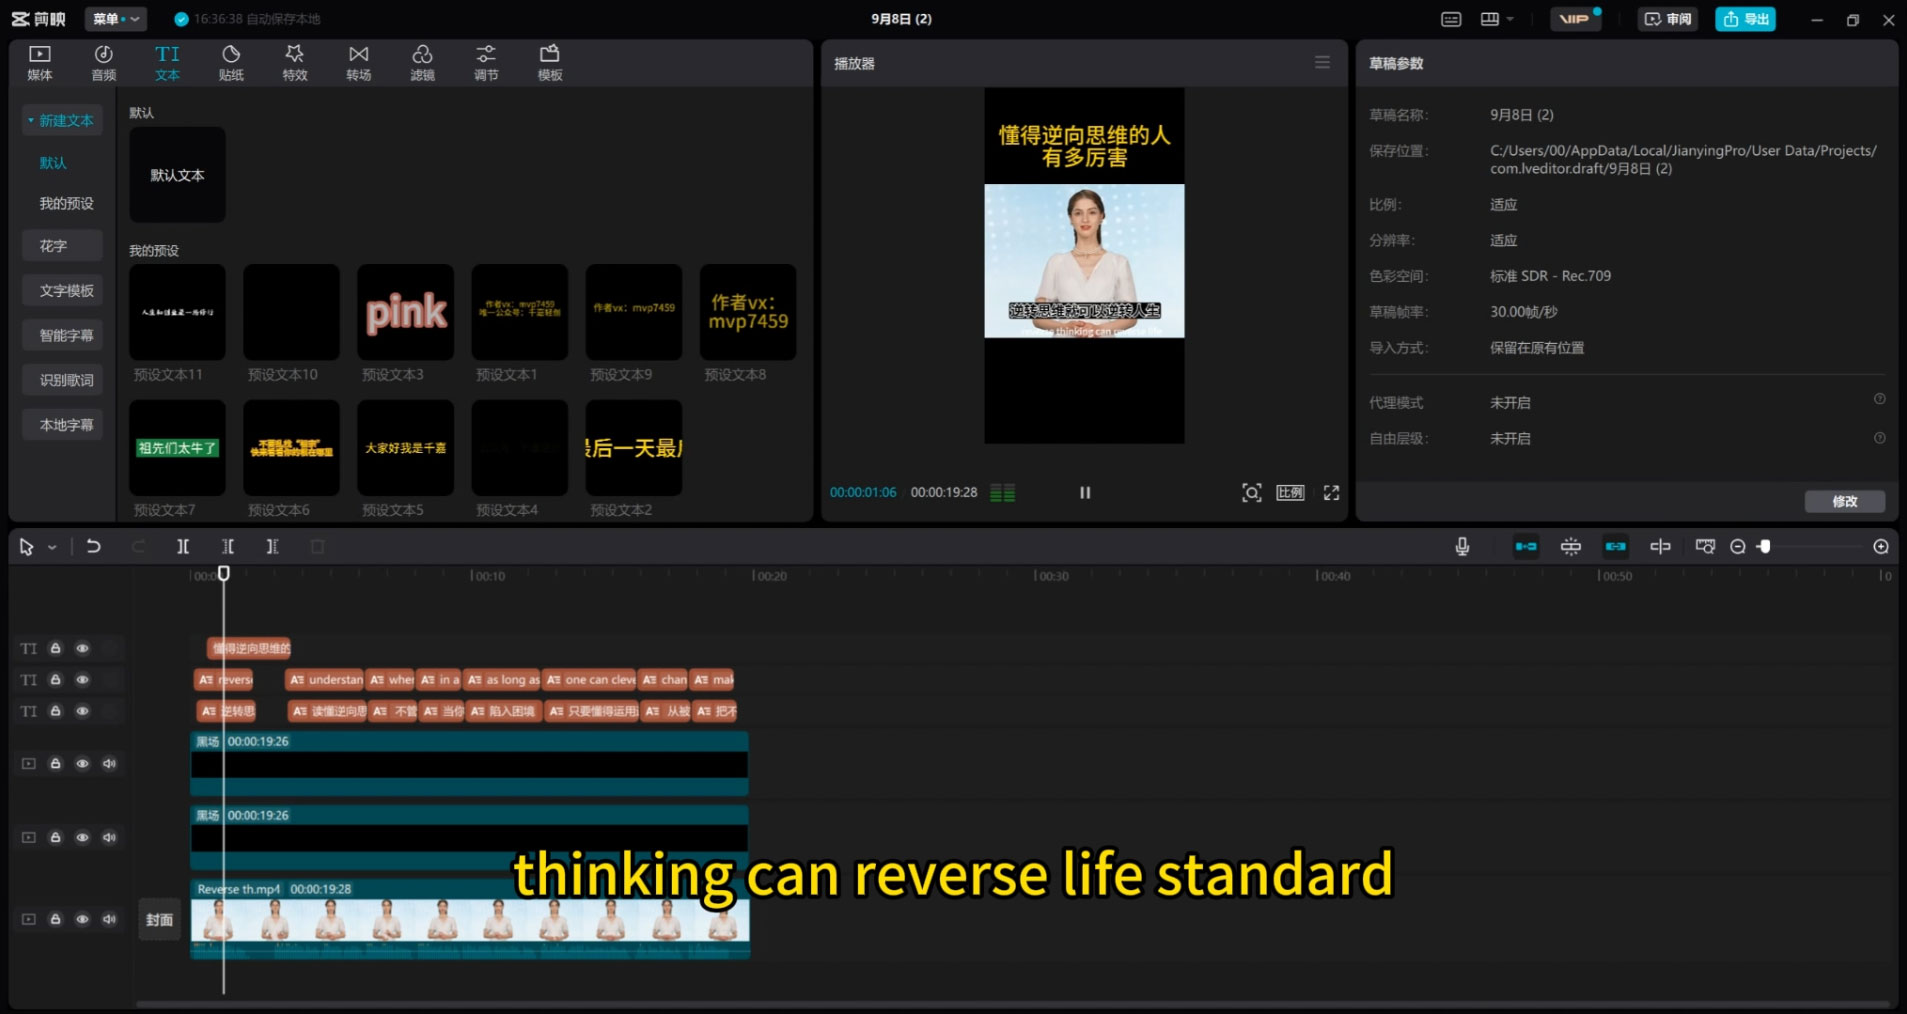Viewport: 1907px width, 1014px height.
Task: Open the 特效 effects panel
Action: 294,62
